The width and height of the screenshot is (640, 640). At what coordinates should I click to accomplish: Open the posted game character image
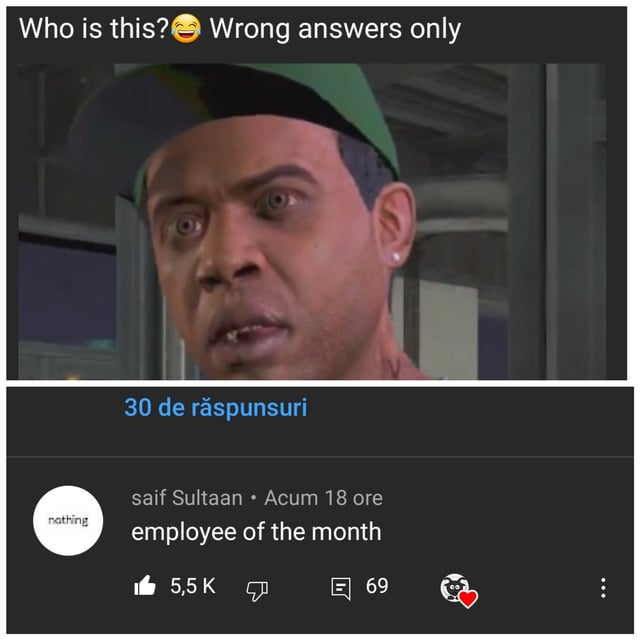(x=312, y=222)
